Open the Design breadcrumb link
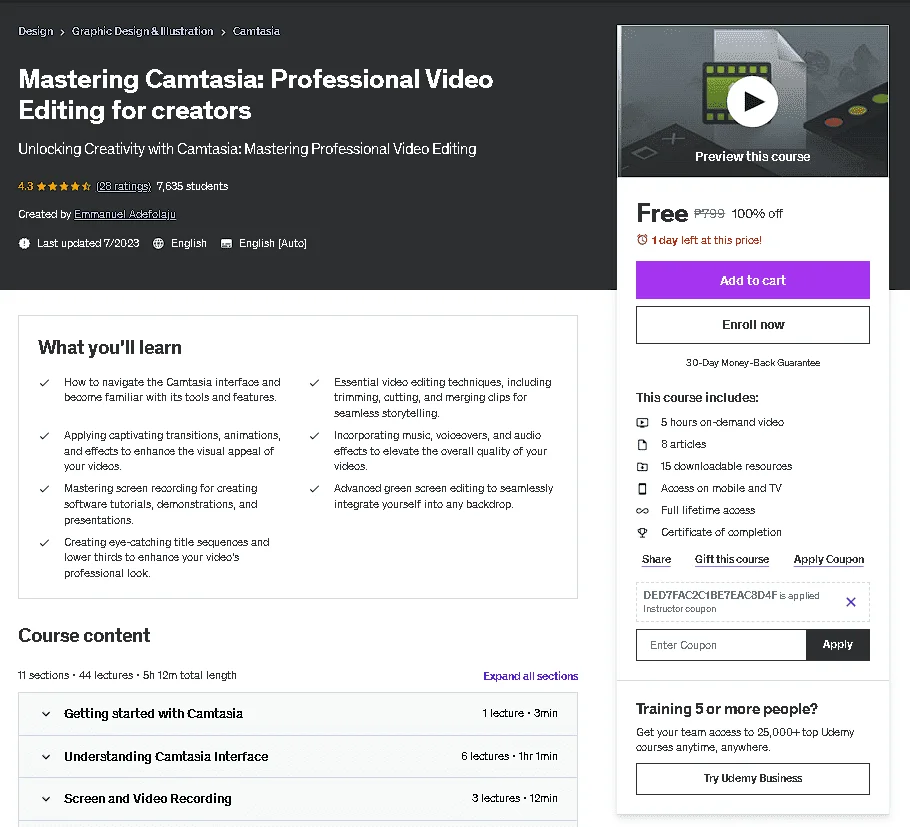This screenshot has width=910, height=827. tap(35, 31)
